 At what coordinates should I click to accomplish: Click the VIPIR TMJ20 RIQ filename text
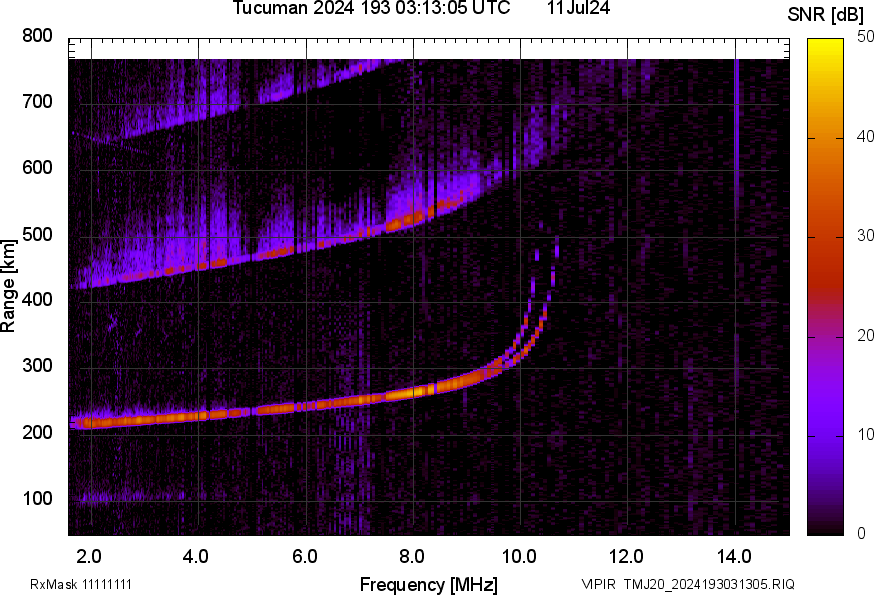tap(688, 584)
